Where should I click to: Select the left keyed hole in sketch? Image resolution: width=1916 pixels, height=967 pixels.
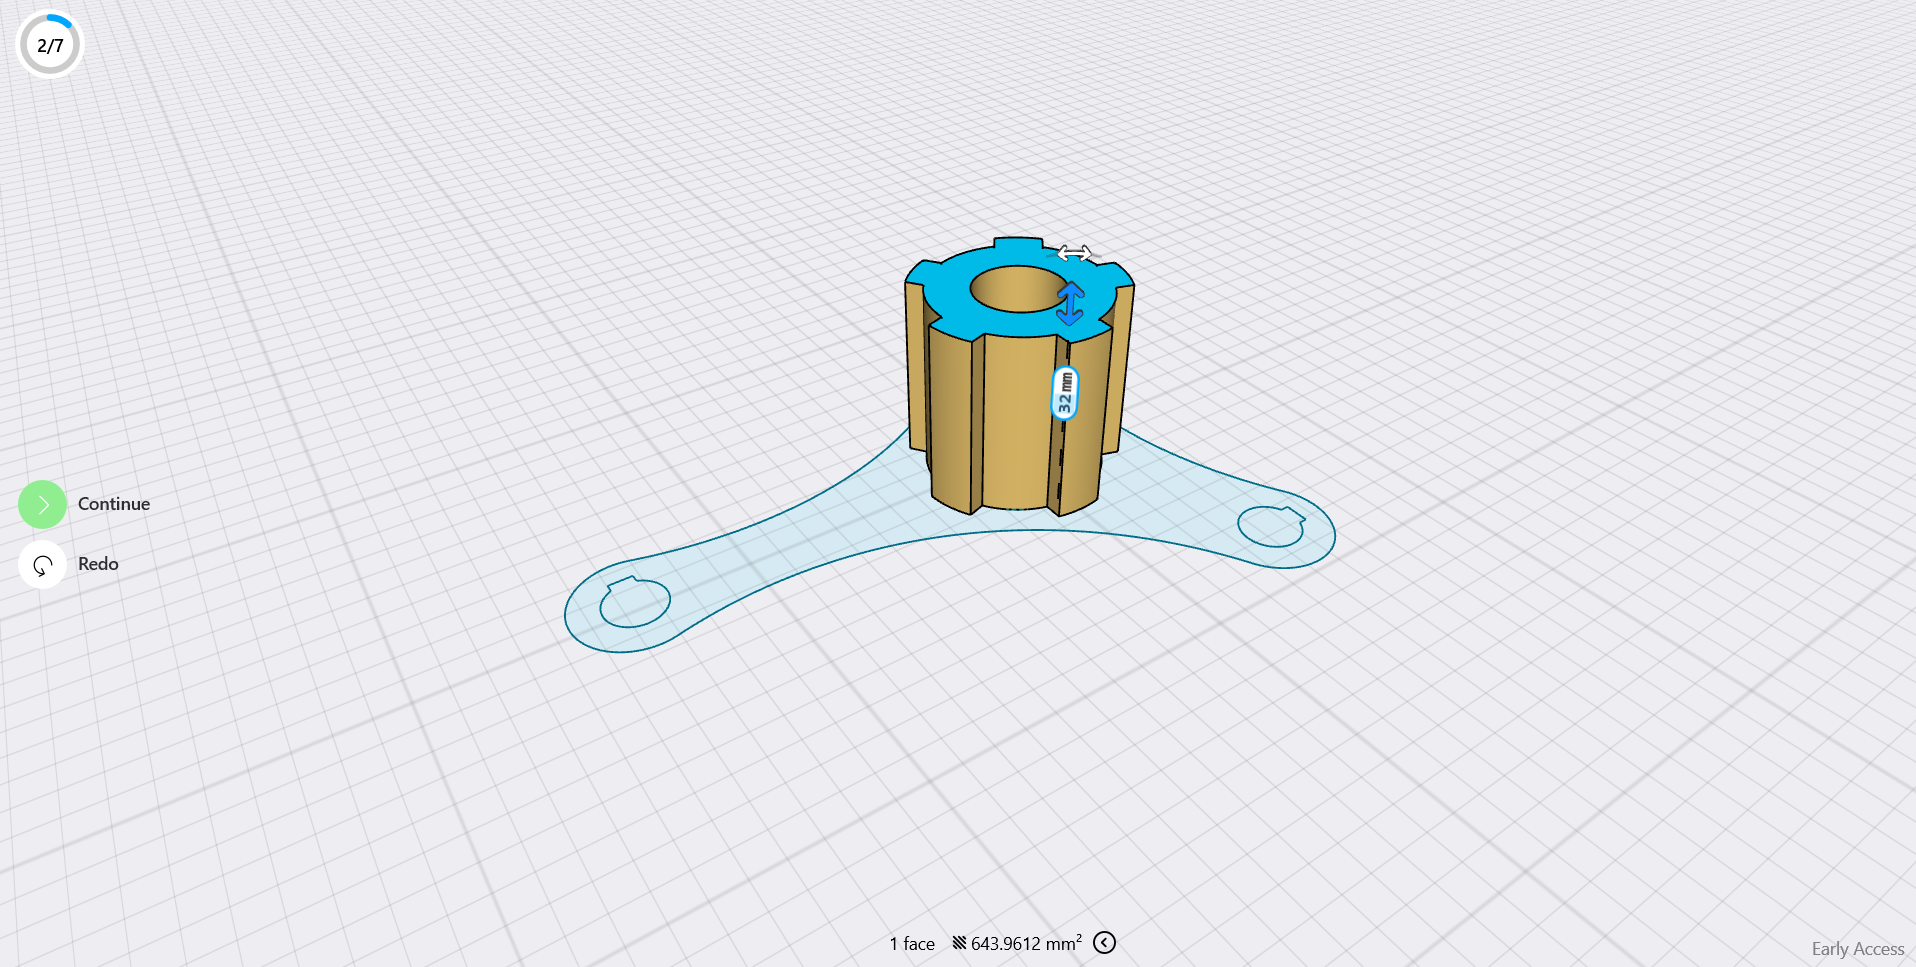(635, 602)
